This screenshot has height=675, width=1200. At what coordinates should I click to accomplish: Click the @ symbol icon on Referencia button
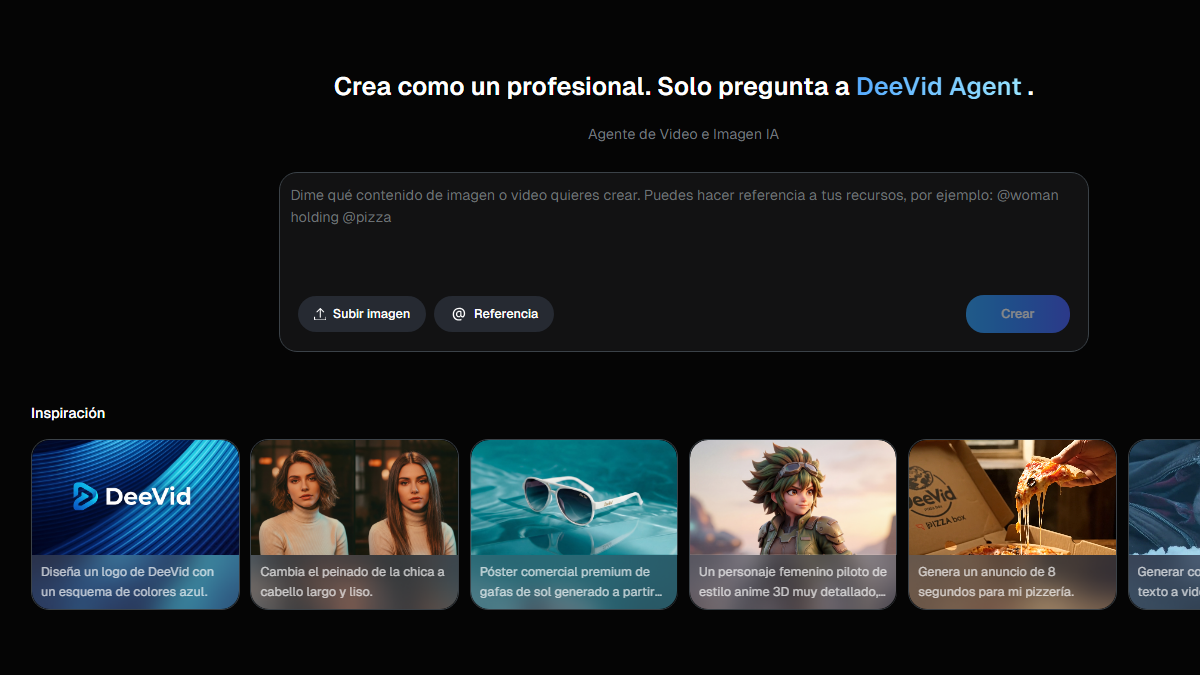[458, 313]
